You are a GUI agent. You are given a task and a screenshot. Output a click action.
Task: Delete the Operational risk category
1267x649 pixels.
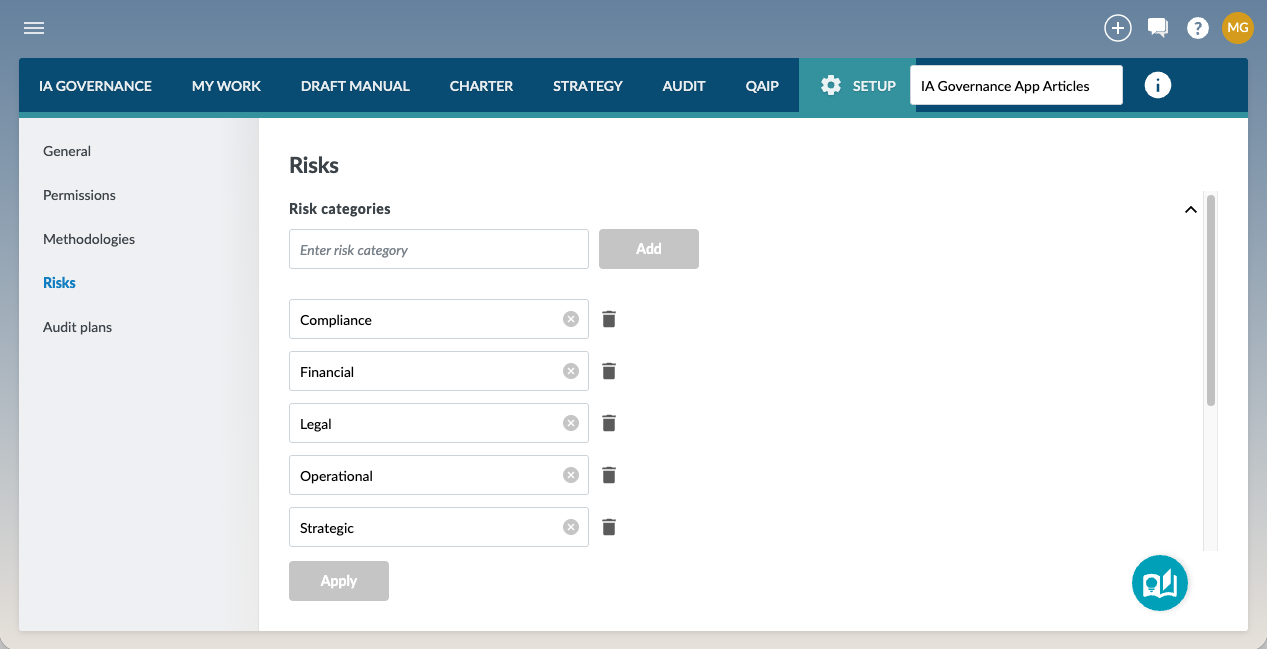[609, 475]
